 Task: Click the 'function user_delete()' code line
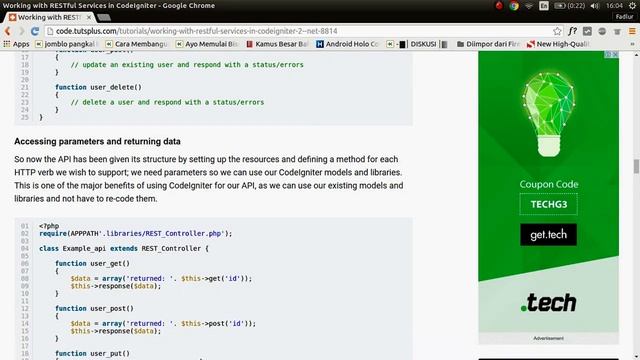click(98, 87)
